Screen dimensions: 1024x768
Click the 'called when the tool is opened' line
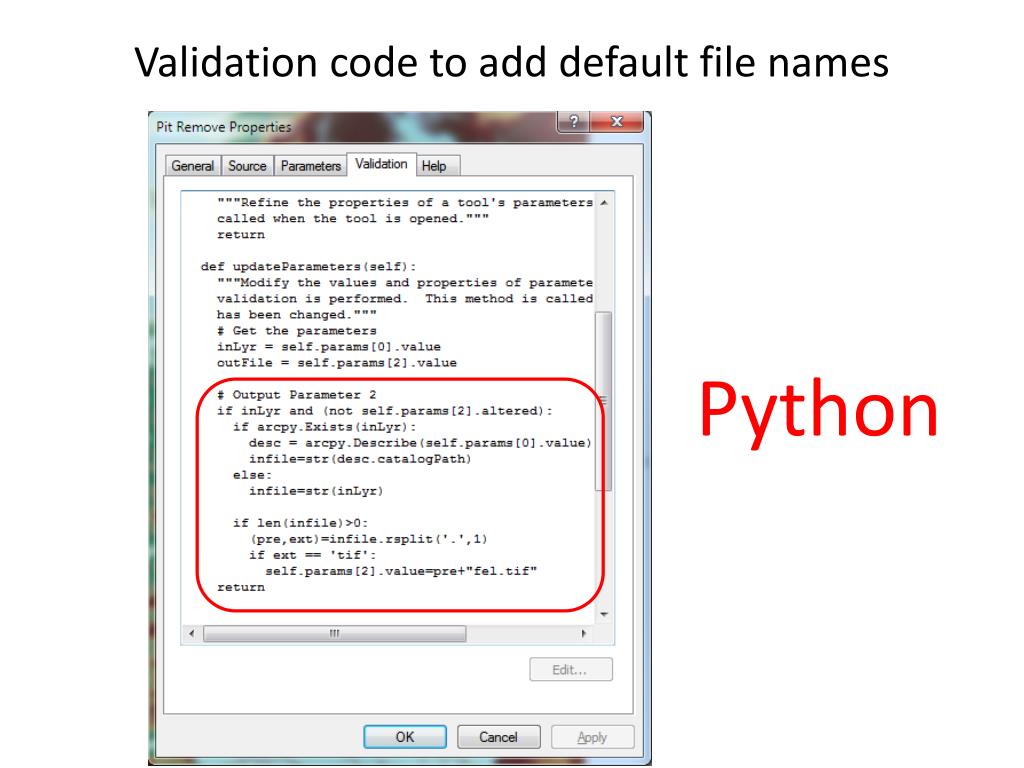pyautogui.click(x=353, y=219)
